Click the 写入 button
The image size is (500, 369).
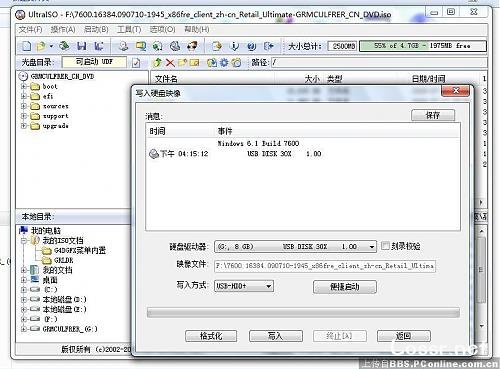276,336
